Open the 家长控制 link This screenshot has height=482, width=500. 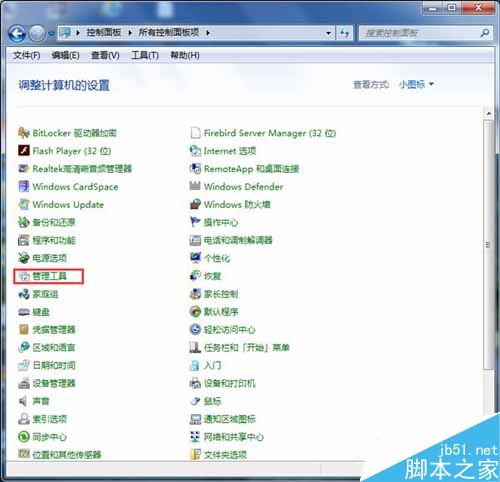click(x=221, y=294)
